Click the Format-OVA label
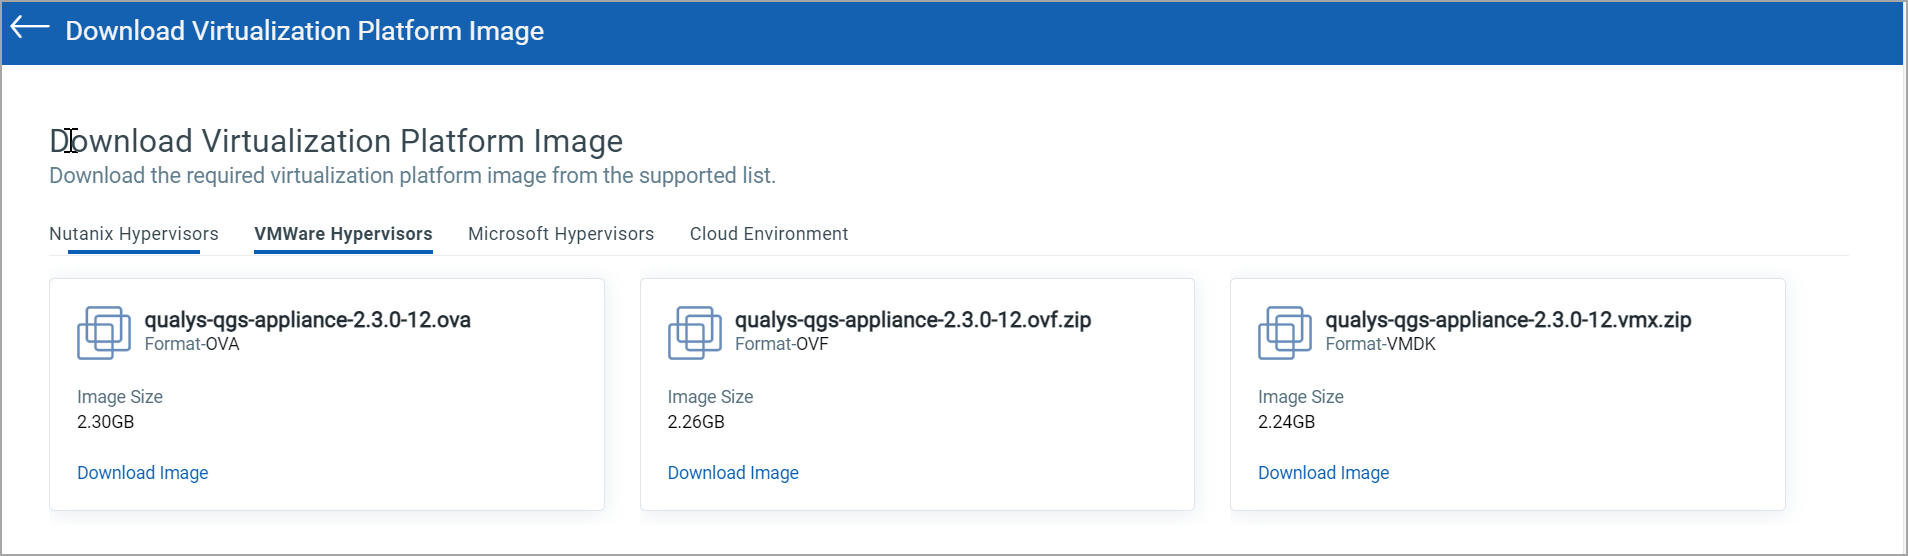The width and height of the screenshot is (1908, 556). (192, 344)
